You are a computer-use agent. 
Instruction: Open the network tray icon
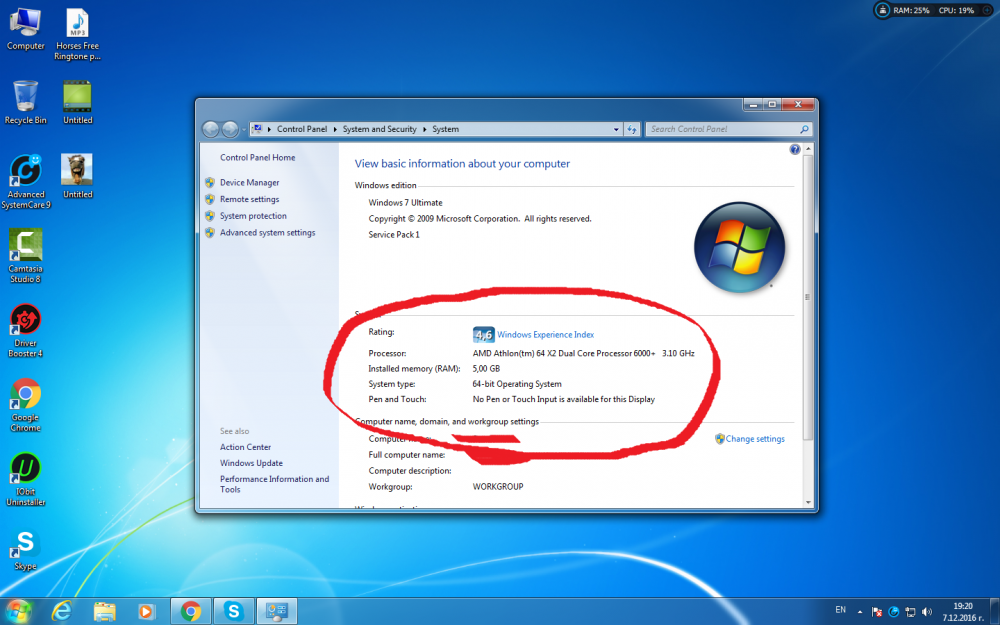(x=910, y=612)
